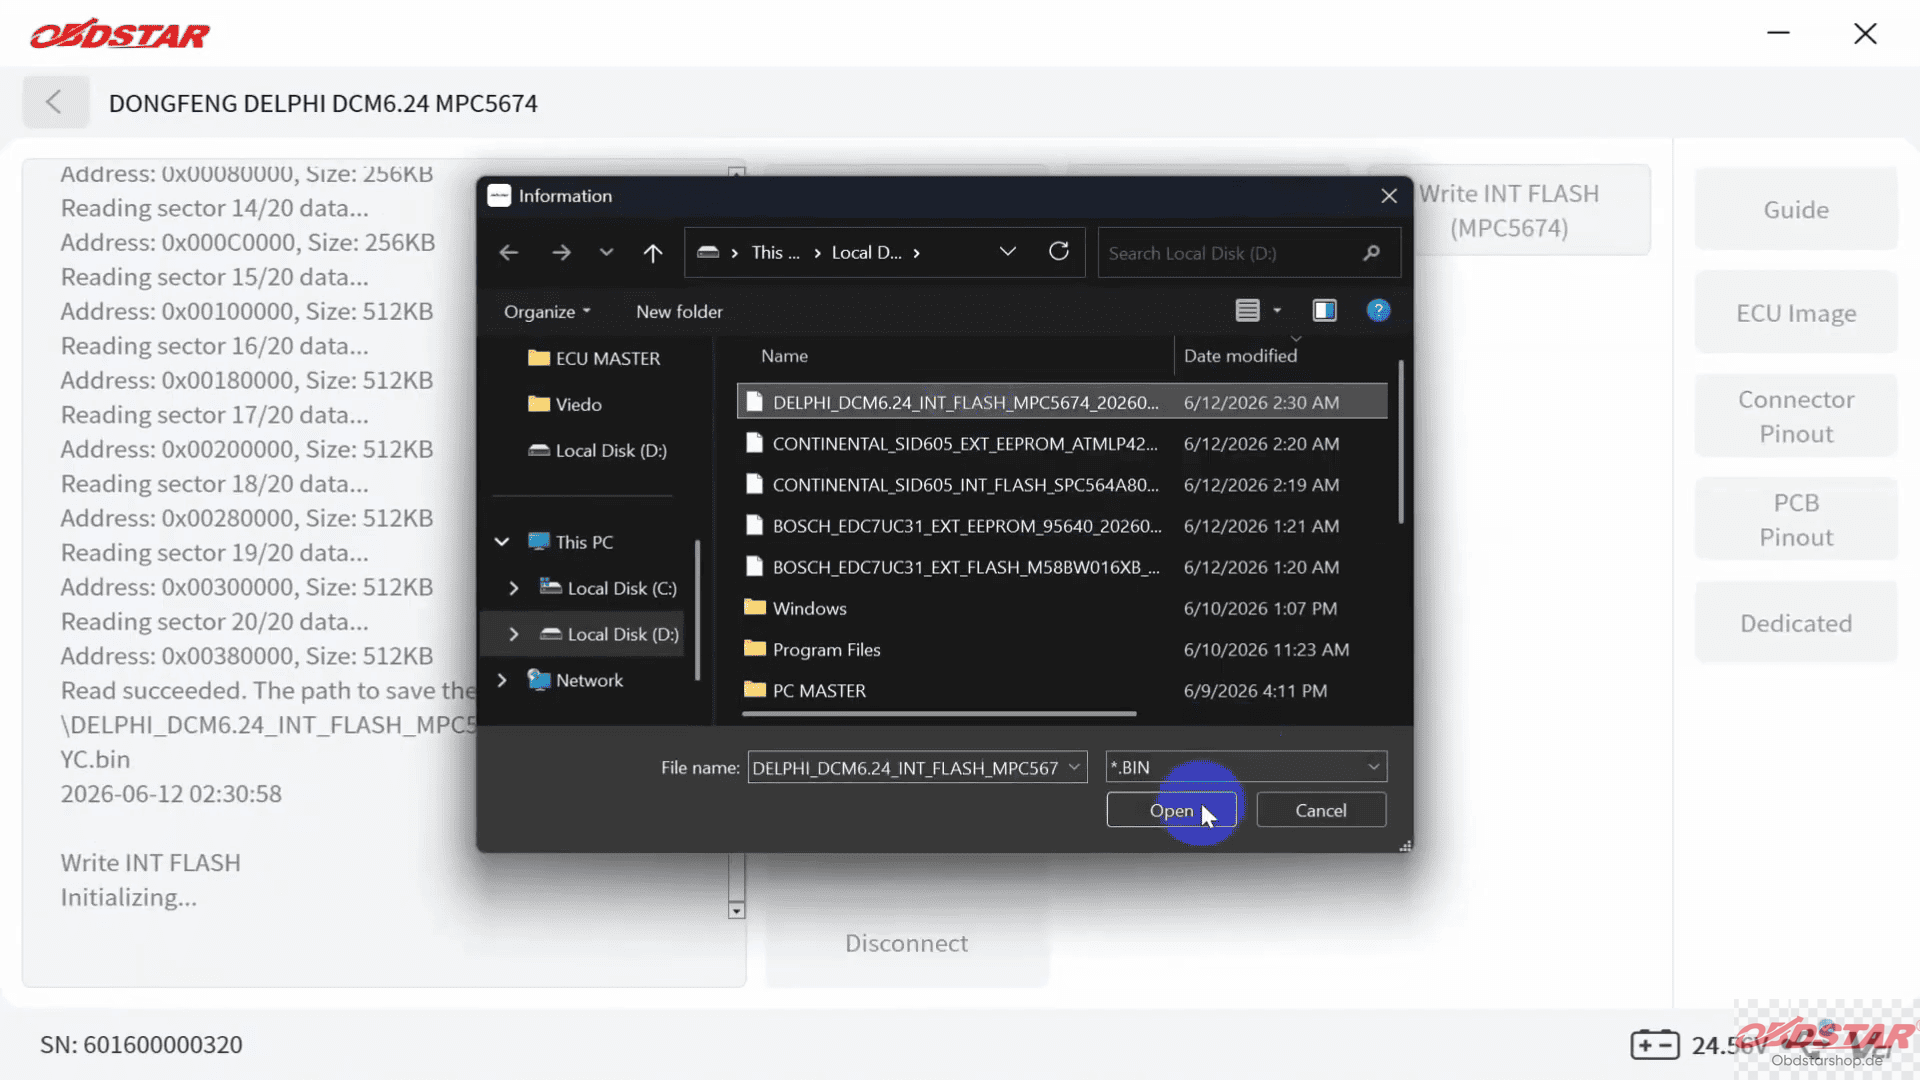Open file dialog help icon
The height and width of the screenshot is (1080, 1920).
tap(1378, 311)
